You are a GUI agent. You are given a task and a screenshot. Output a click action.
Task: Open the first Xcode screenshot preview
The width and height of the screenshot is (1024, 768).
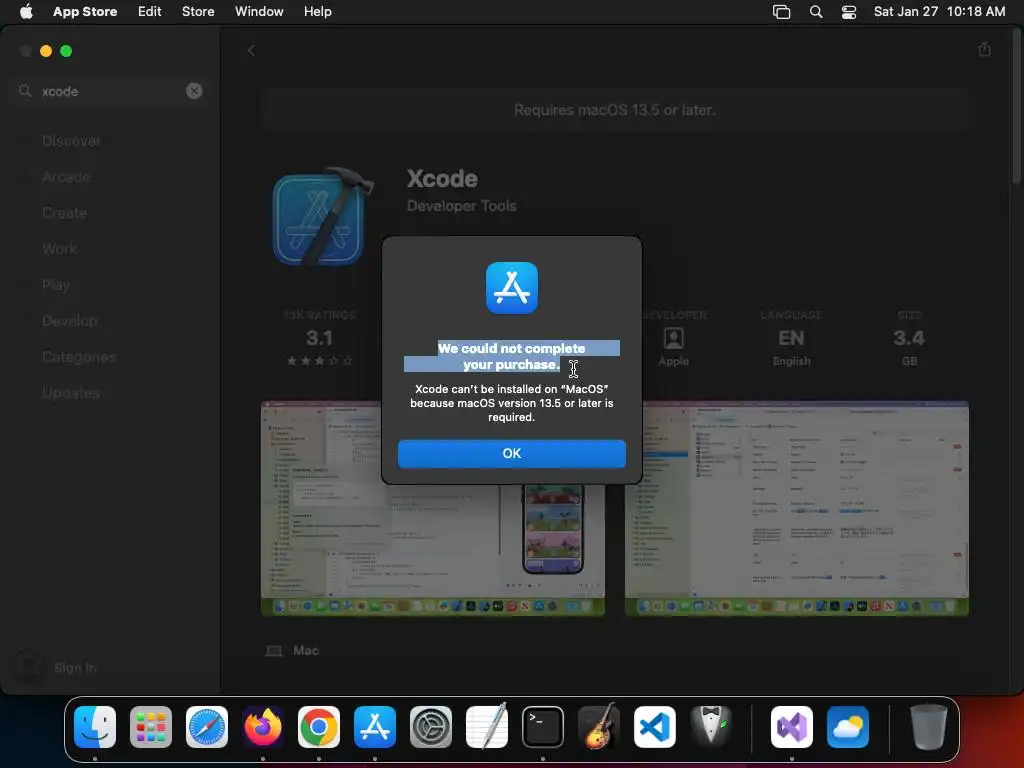pos(432,508)
